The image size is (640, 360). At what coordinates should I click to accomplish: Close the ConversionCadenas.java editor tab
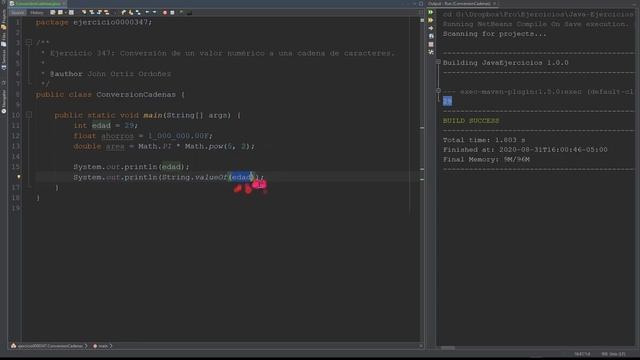[64, 3]
